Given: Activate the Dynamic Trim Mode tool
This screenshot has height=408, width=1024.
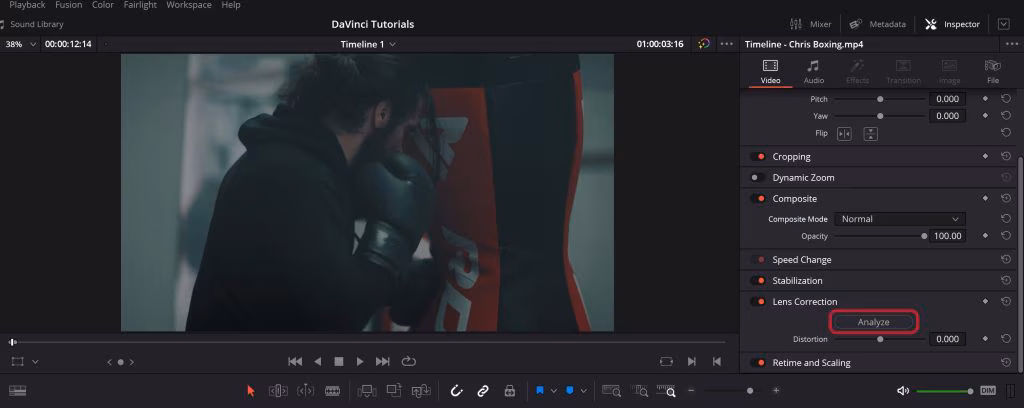Looking at the screenshot, I should tap(305, 390).
